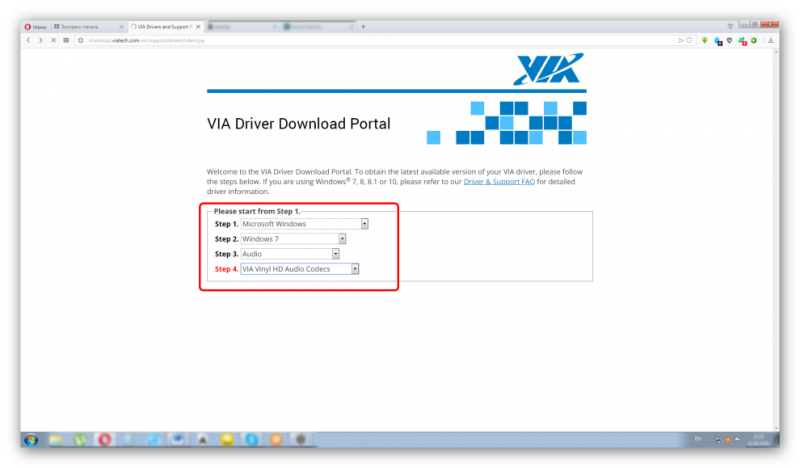Open the green uTorrent taskbar icon
800x468 pixels.
[80, 439]
